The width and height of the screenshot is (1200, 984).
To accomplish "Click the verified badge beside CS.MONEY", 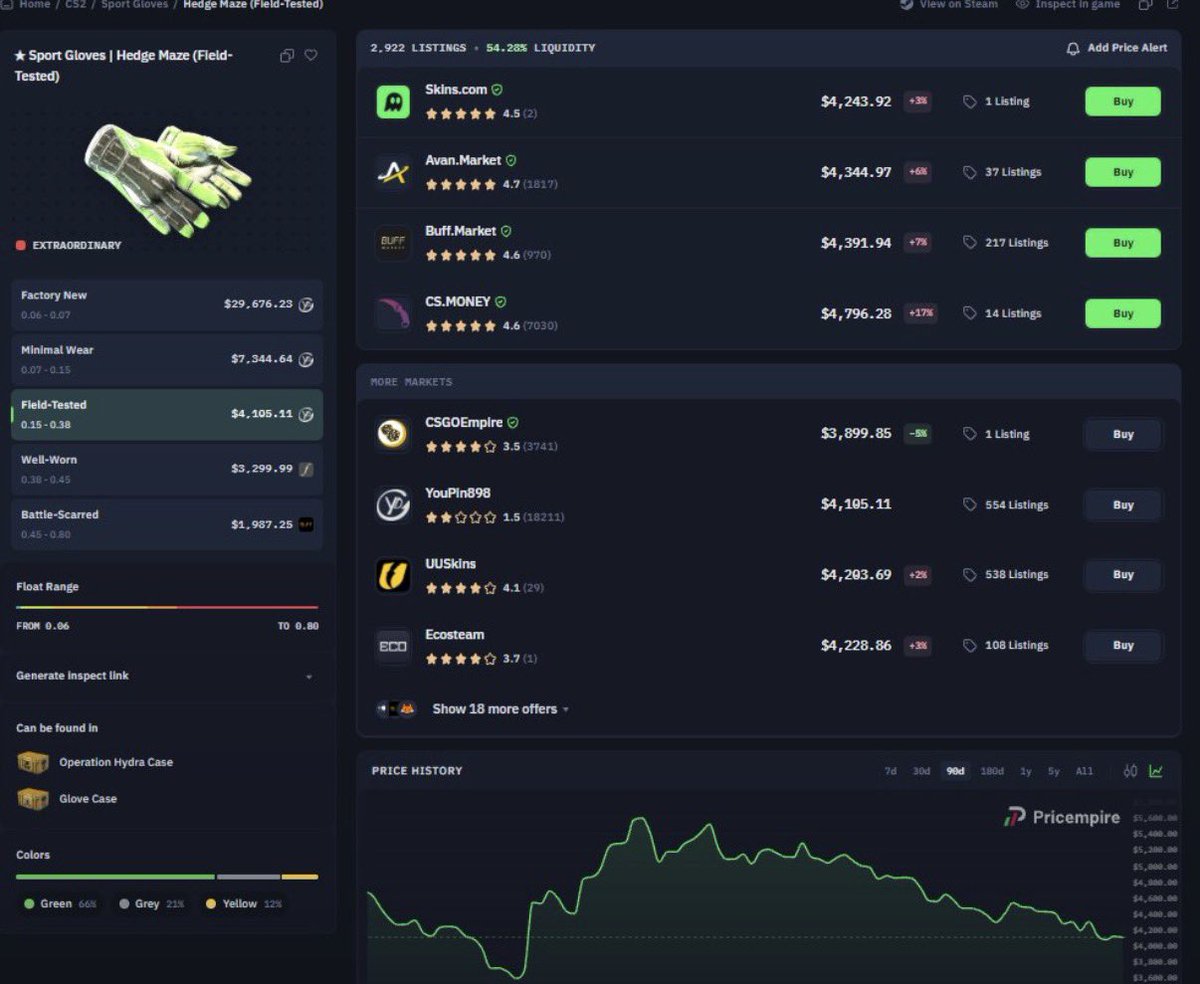I will tap(501, 302).
